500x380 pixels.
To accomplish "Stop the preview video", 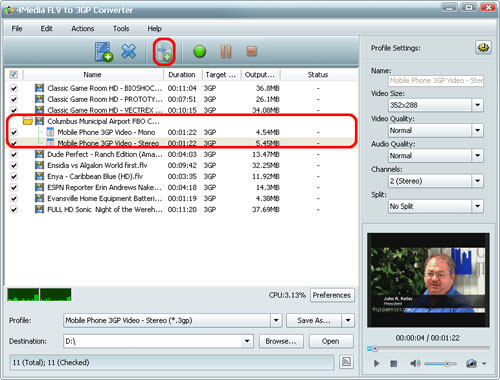I will coord(394,364).
